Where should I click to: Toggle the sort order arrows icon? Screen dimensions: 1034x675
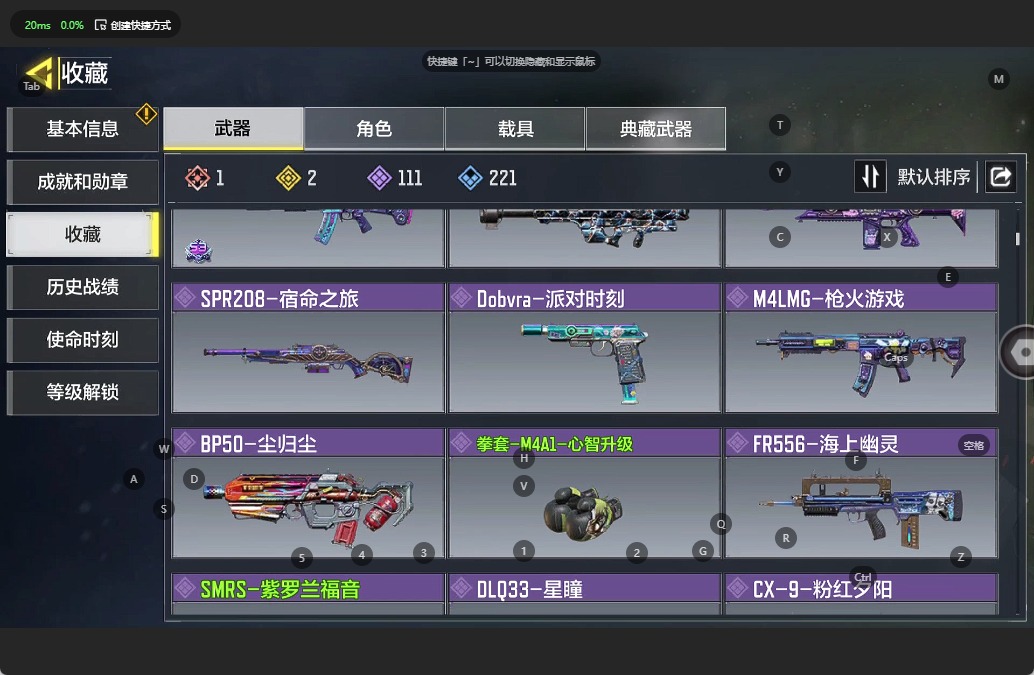[x=870, y=177]
